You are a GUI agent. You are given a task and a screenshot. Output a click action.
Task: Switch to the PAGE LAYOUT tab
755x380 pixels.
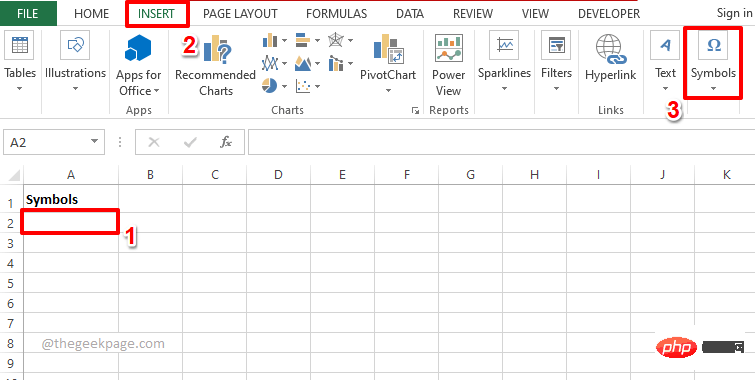[240, 13]
